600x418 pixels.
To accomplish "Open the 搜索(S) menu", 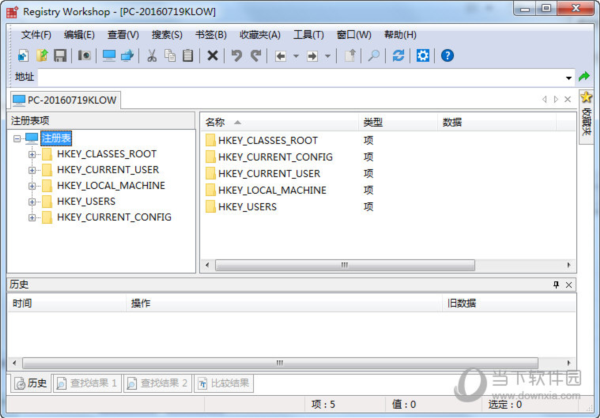I will pos(167,35).
